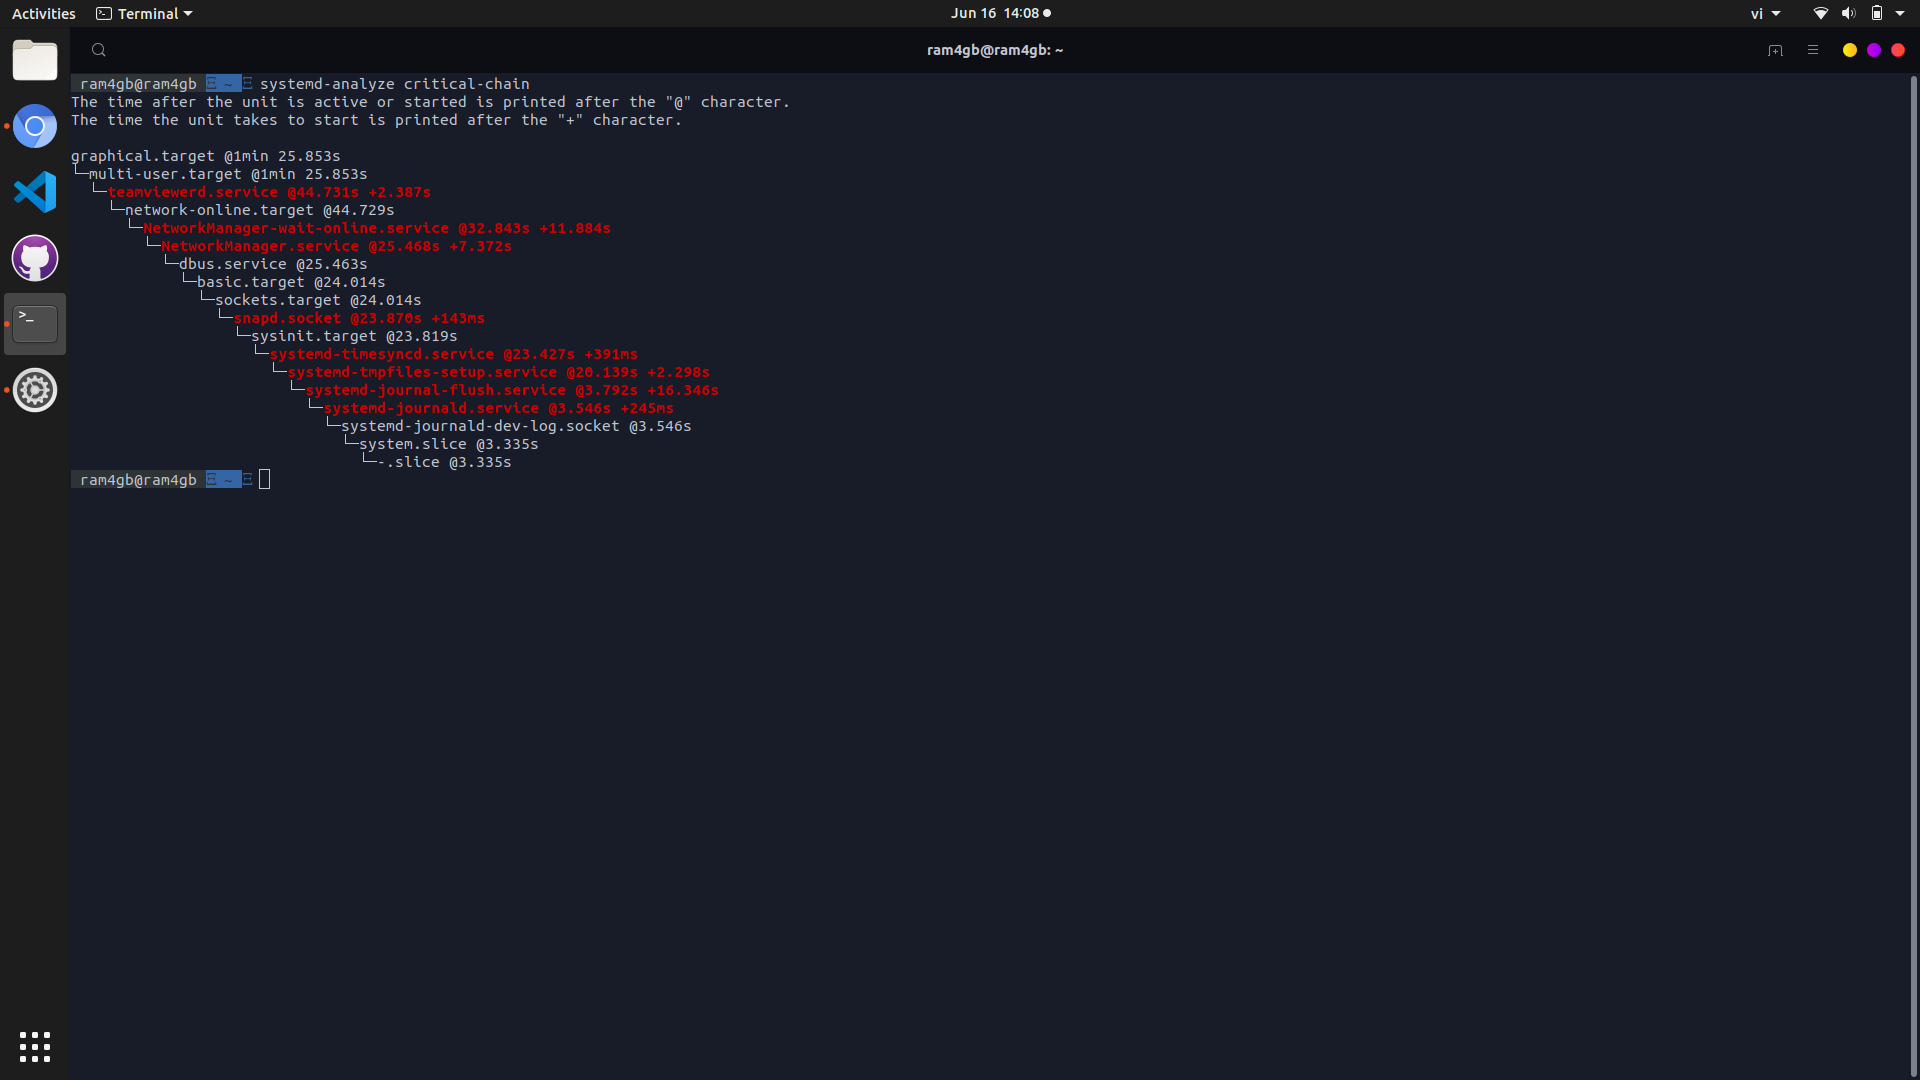Click the explanatory line about "+" character
This screenshot has height=1080, width=1920.
(x=376, y=120)
